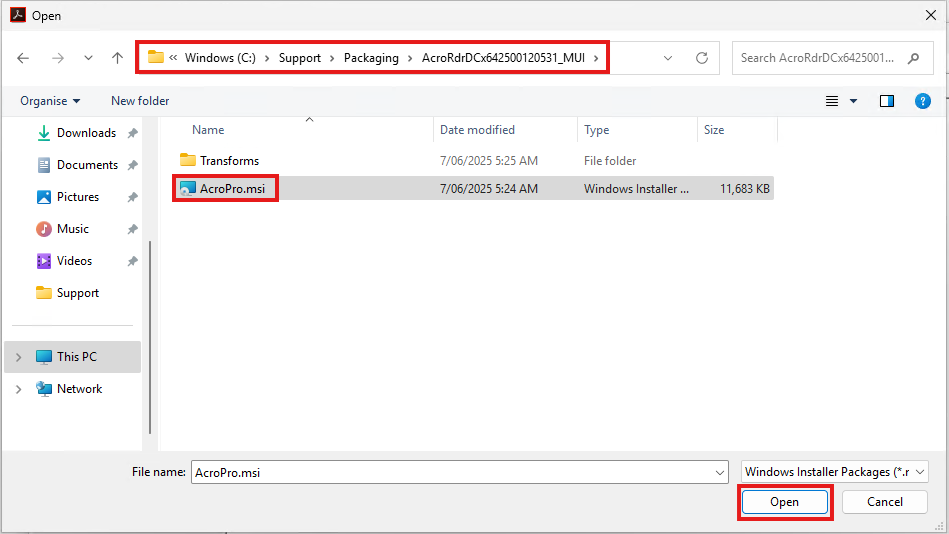Open the Help question mark icon
Screen dimensions: 949x534
(923, 101)
